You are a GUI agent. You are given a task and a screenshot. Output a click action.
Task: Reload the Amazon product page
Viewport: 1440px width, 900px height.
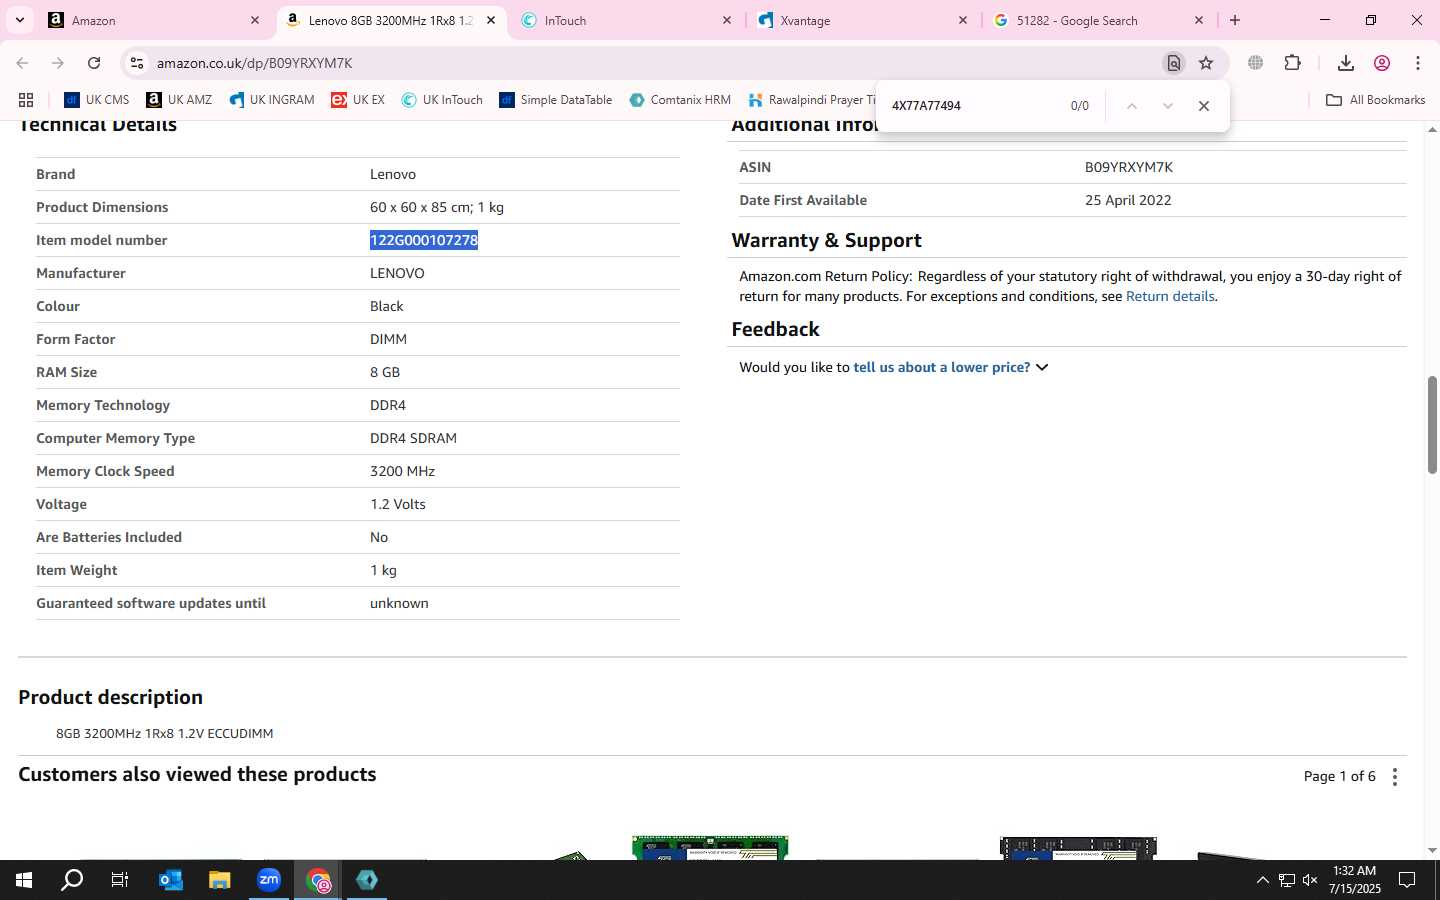94,63
